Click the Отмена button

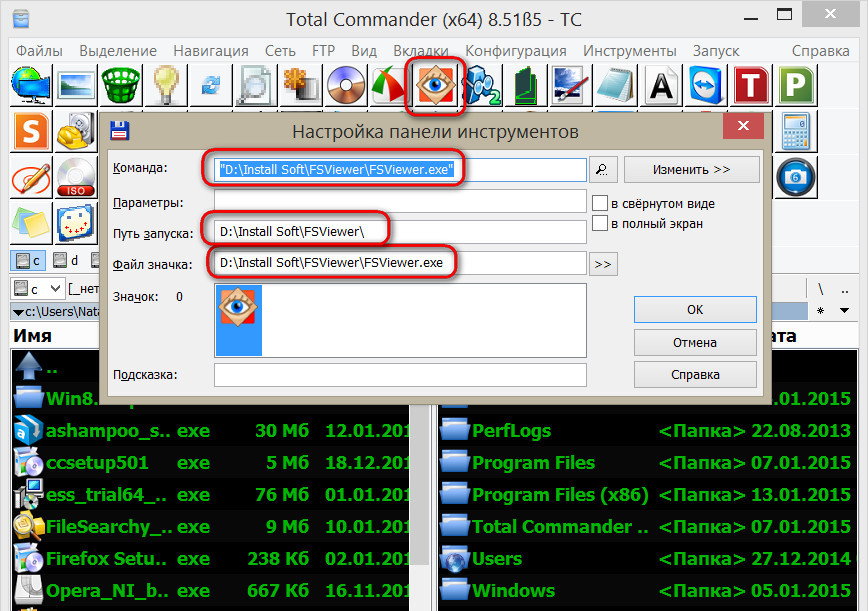point(695,343)
